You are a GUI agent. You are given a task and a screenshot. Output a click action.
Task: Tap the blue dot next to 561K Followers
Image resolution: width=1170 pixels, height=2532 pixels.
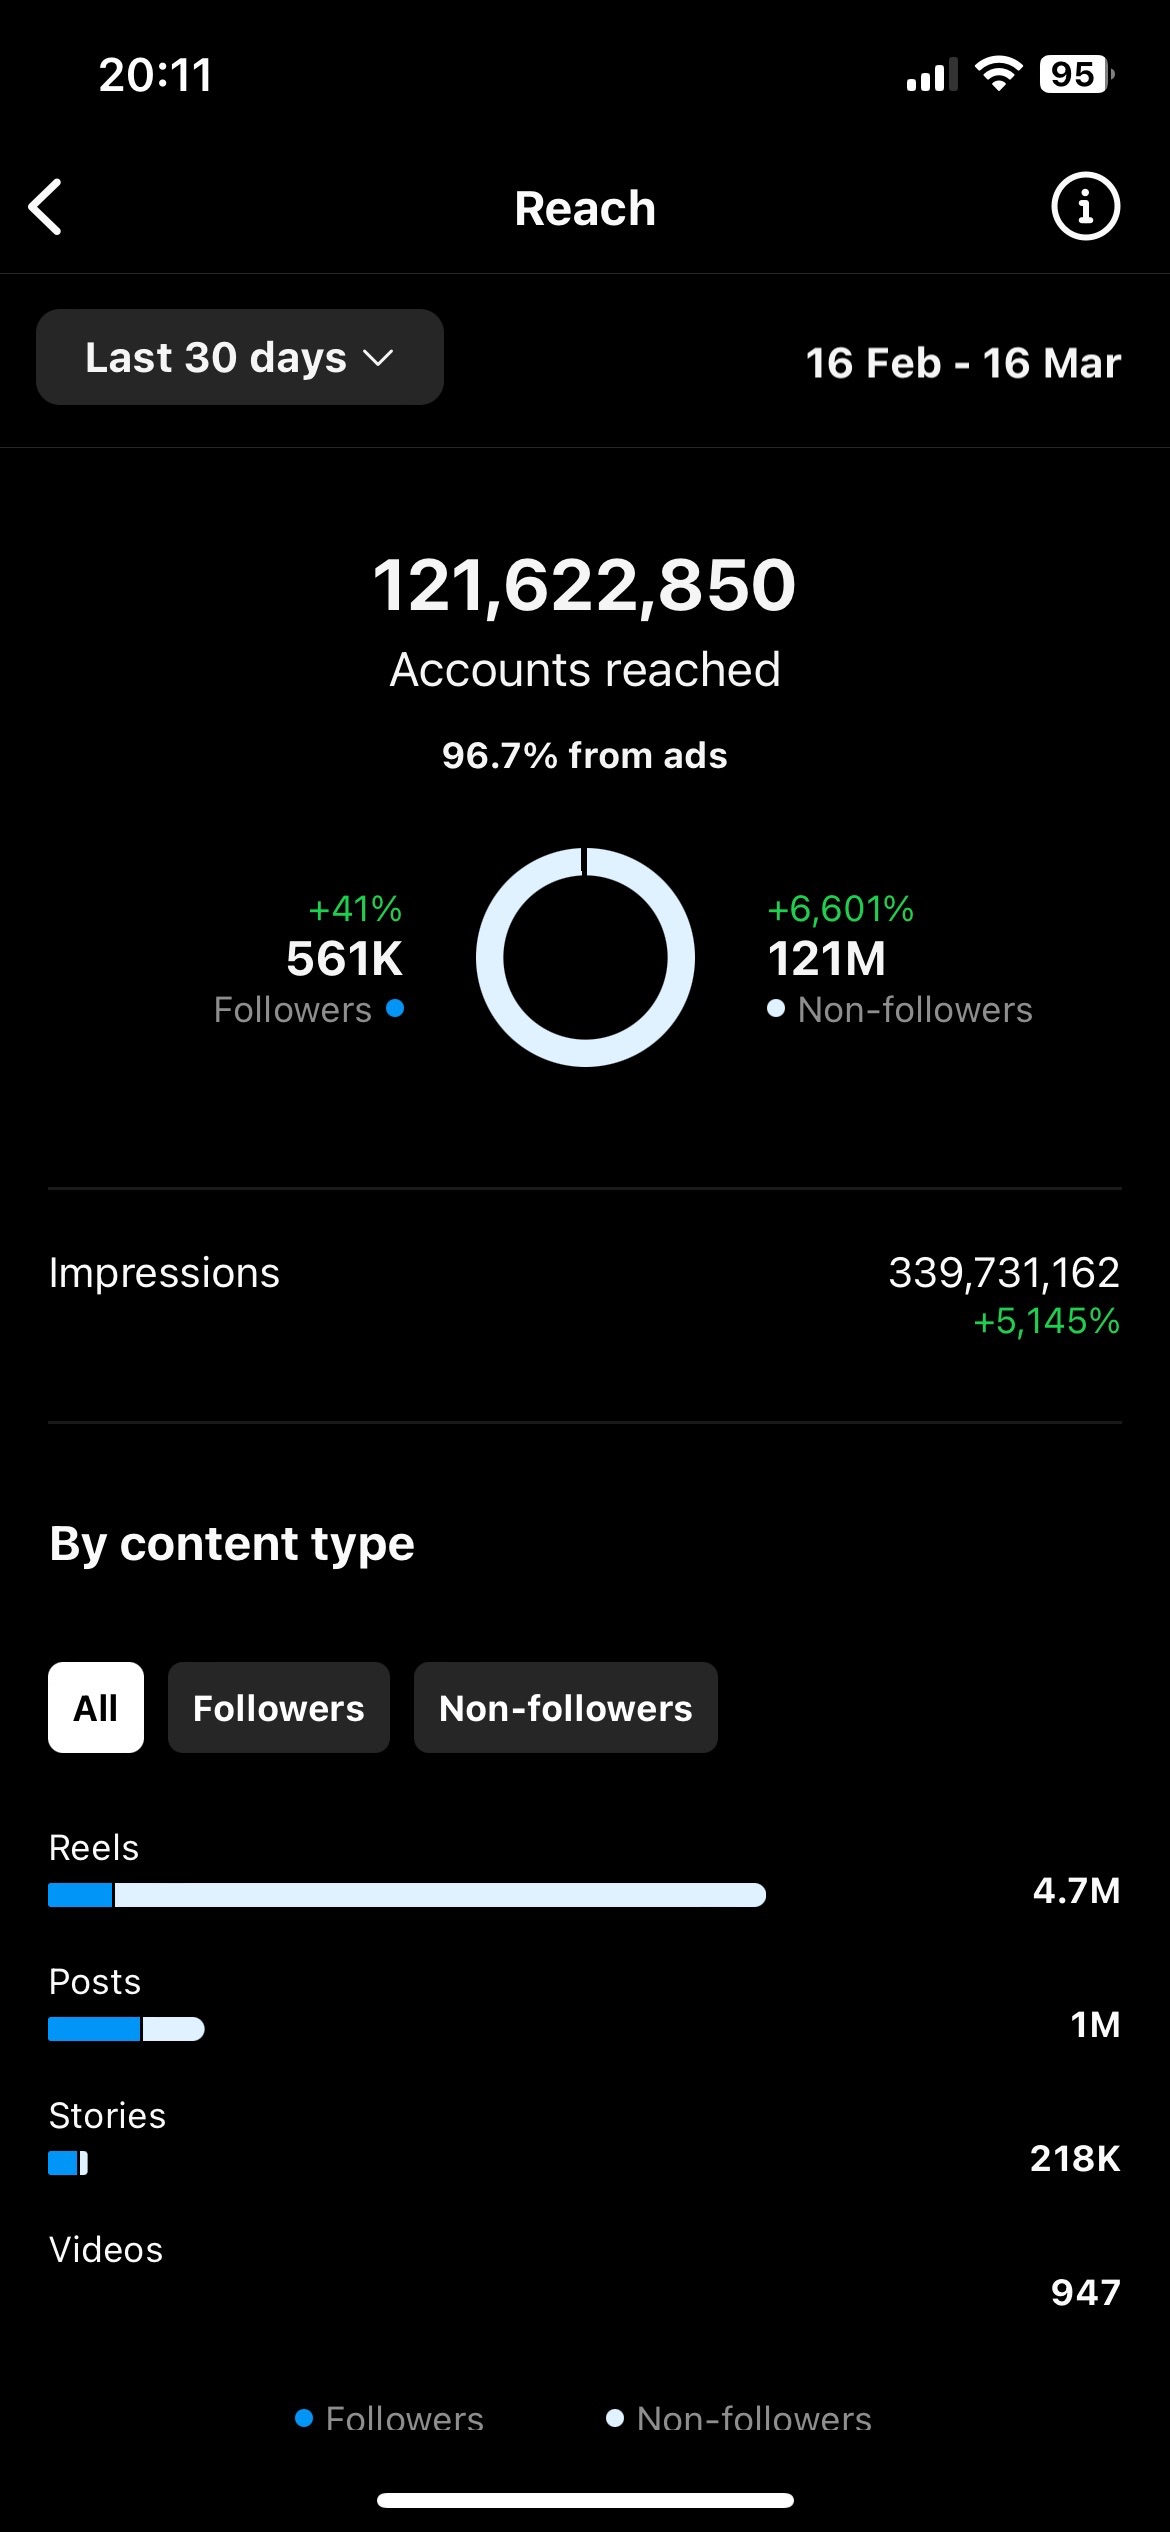[396, 1010]
